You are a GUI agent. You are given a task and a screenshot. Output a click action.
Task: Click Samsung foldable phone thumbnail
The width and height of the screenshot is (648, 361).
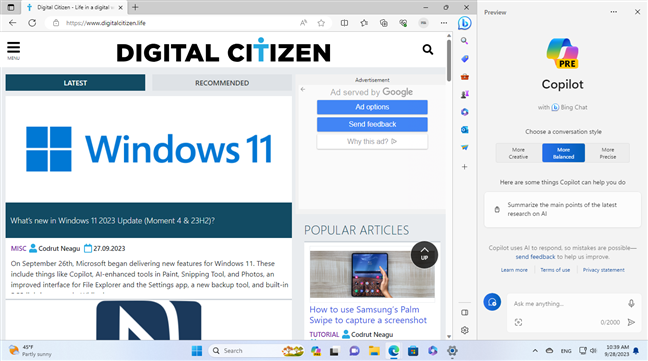click(x=372, y=274)
